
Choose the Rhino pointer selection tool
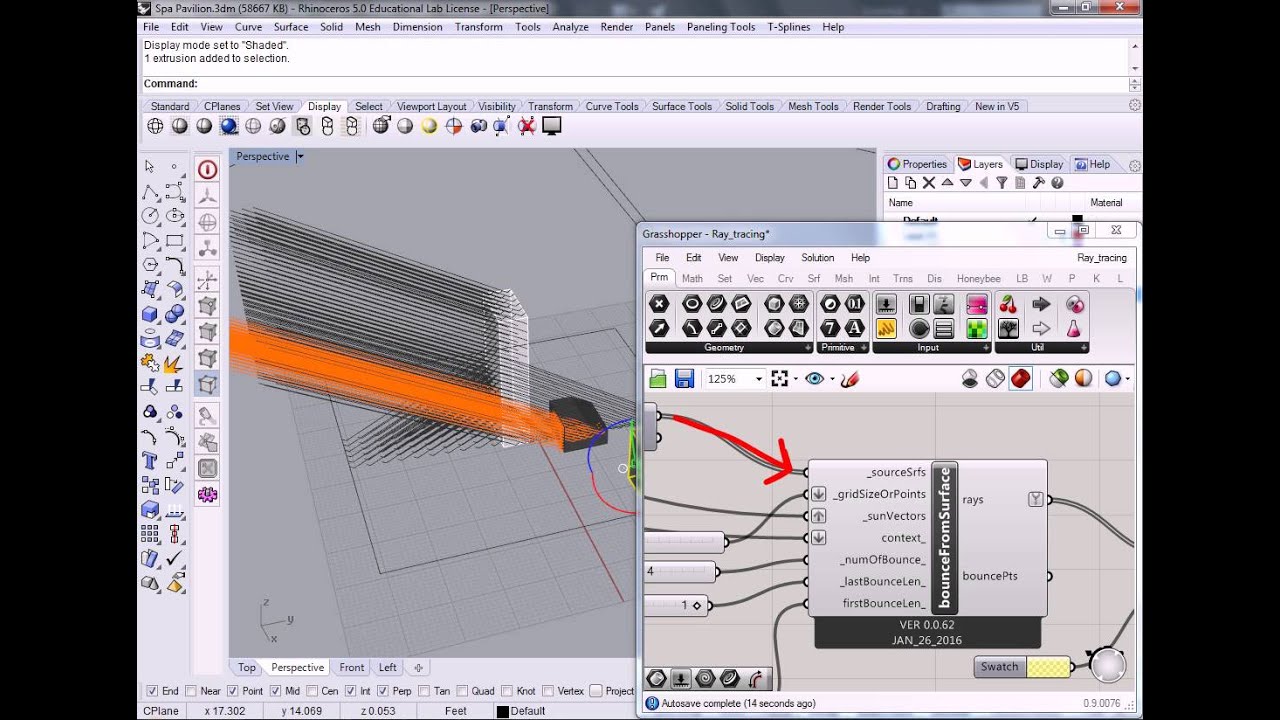tap(150, 166)
